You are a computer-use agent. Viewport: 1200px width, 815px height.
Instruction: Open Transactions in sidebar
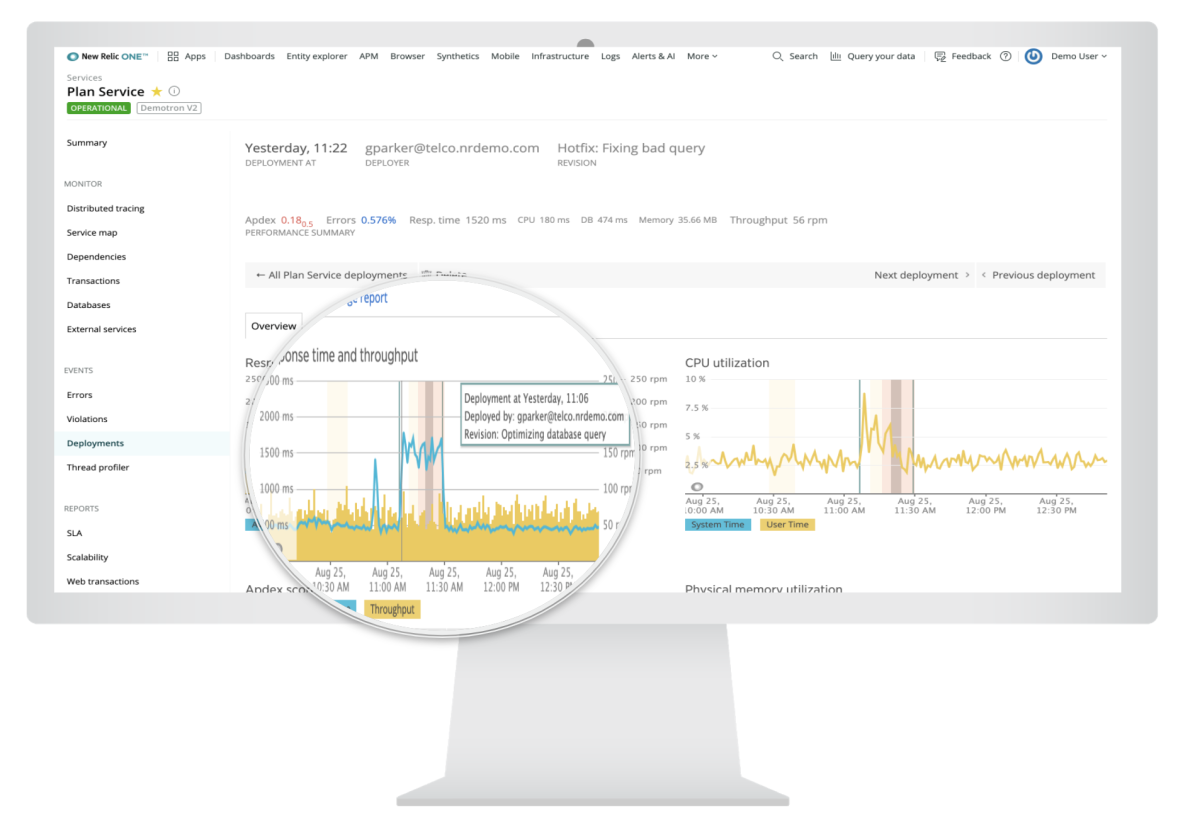[x=93, y=281]
